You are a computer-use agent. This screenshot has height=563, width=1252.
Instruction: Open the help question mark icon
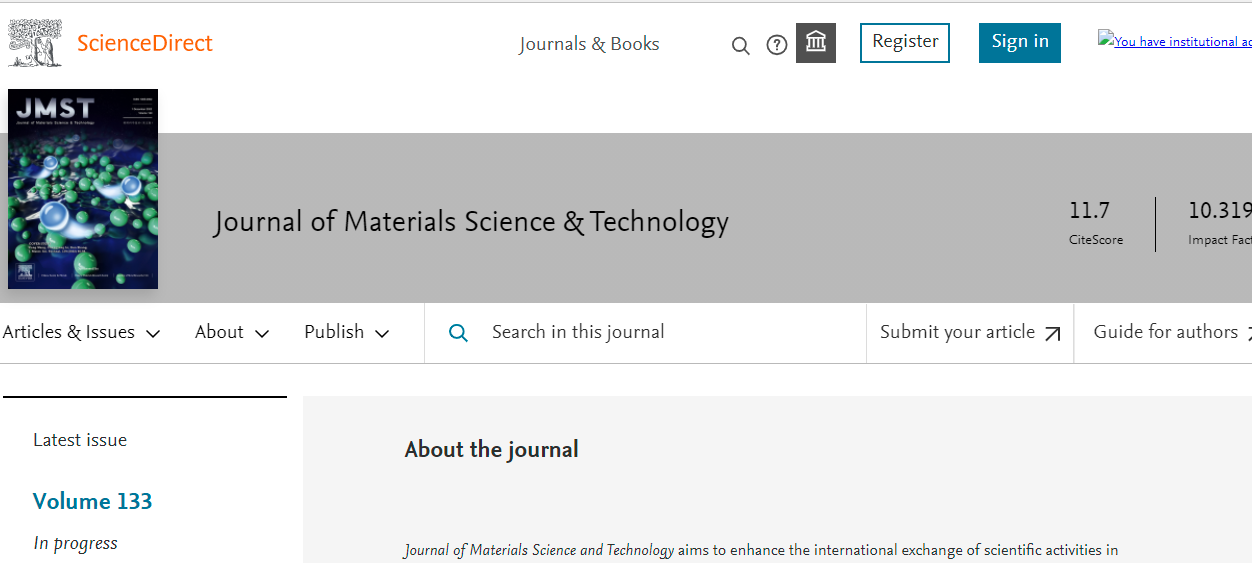coord(777,45)
